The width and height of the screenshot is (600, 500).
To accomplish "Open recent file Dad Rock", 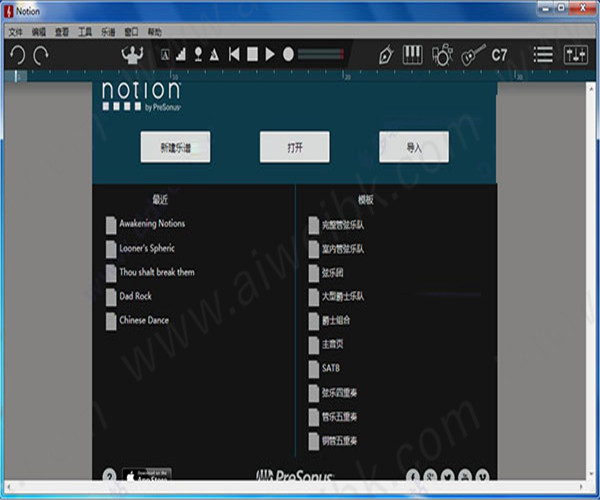I will (129, 296).
